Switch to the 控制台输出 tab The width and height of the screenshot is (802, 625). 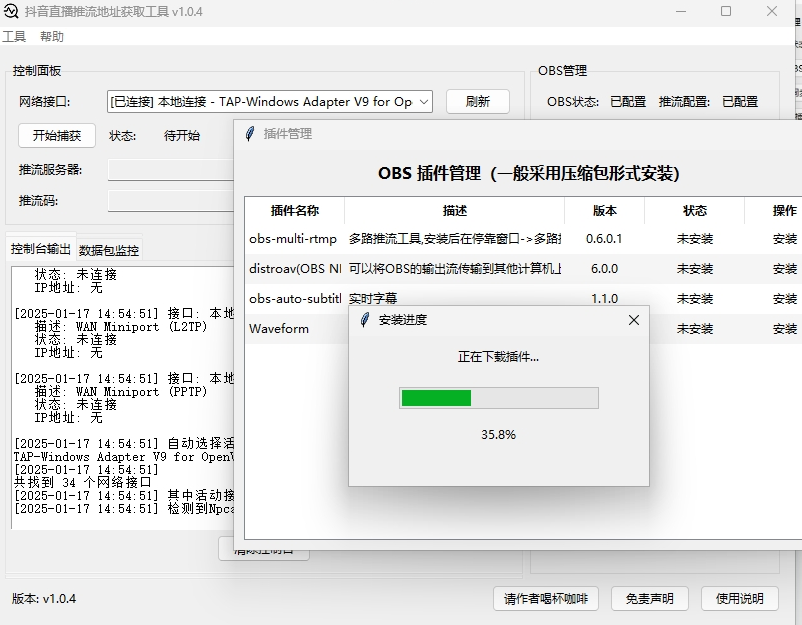(40, 249)
